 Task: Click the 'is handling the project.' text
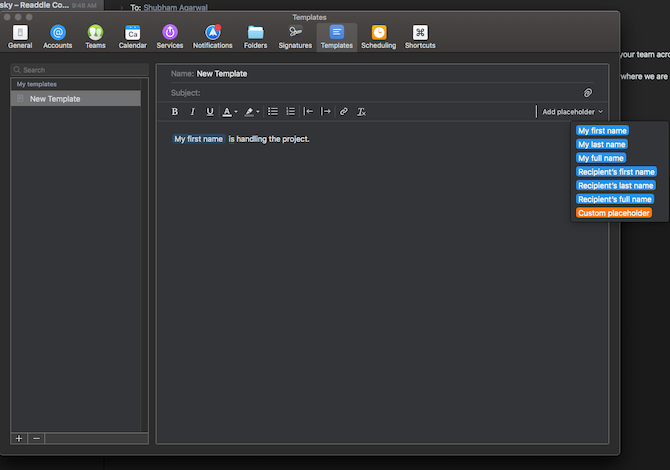click(x=269, y=139)
